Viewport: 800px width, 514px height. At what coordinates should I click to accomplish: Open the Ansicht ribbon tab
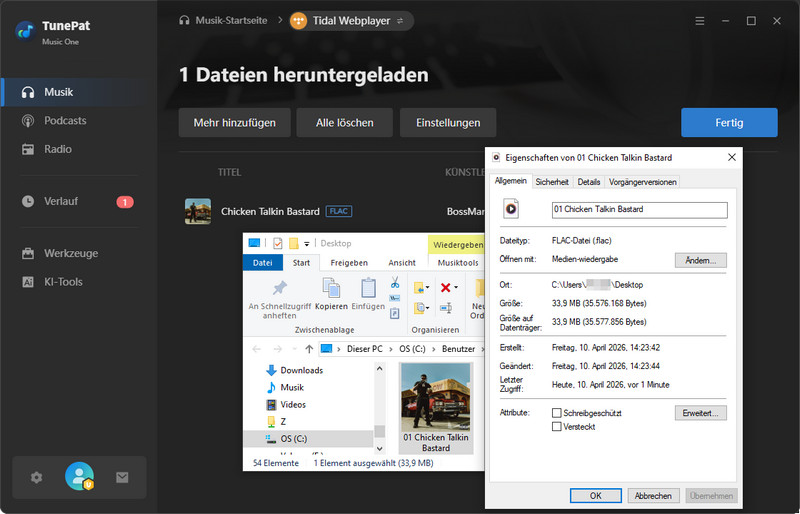402,263
